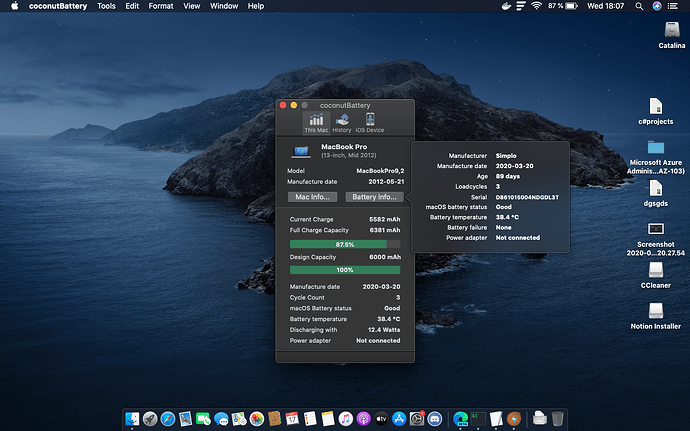Select the c#projects desktop file
The height and width of the screenshot is (431, 690).
[656, 111]
